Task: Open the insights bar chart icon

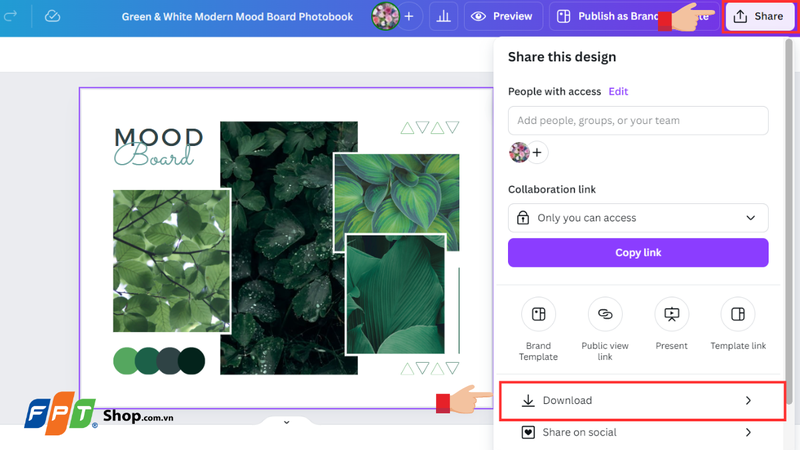Action: tap(443, 16)
